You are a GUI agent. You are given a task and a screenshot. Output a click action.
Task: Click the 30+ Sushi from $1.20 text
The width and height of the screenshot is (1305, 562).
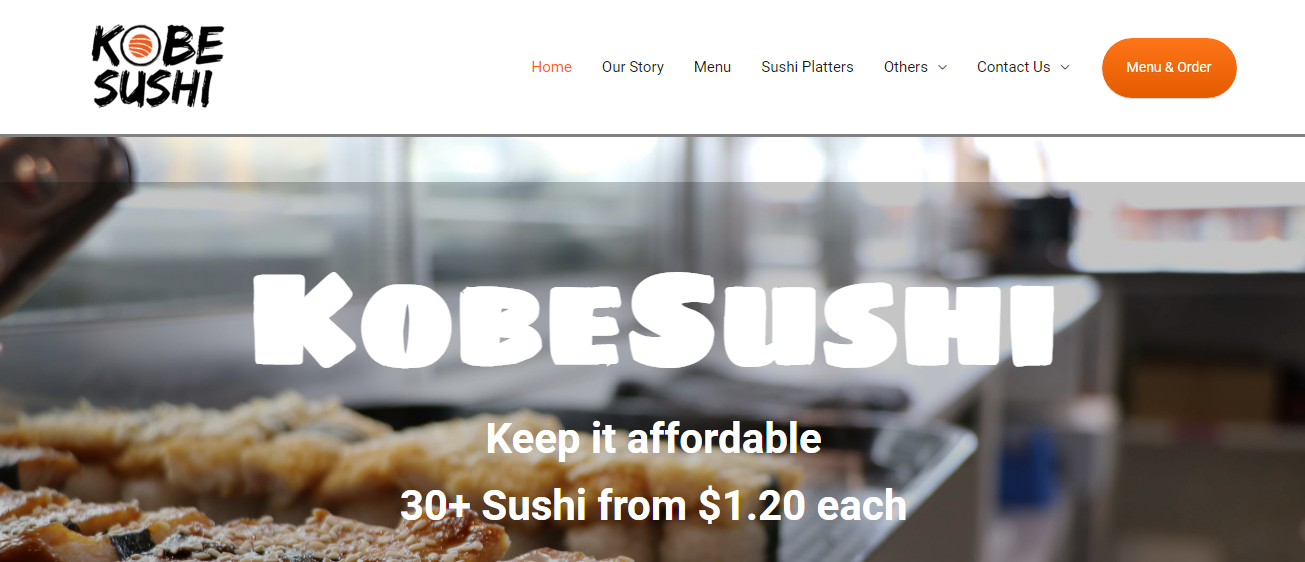pos(653,505)
